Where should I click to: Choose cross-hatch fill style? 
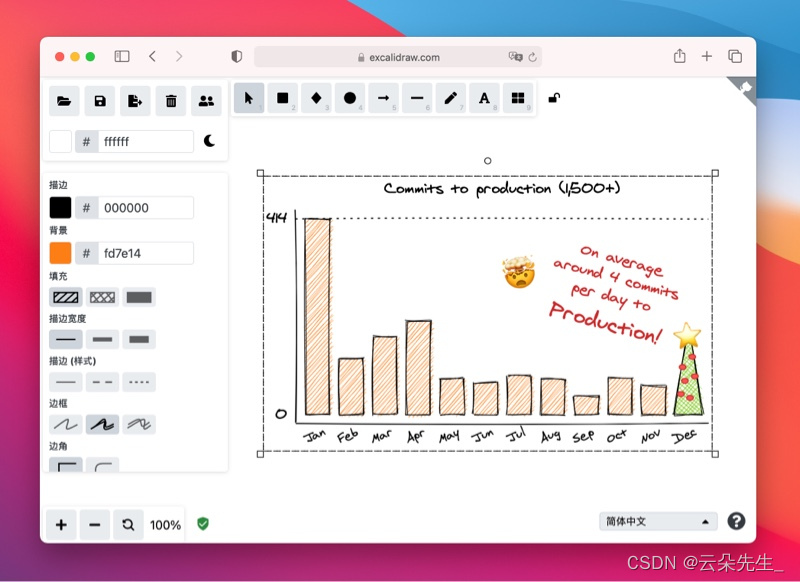[x=103, y=297]
